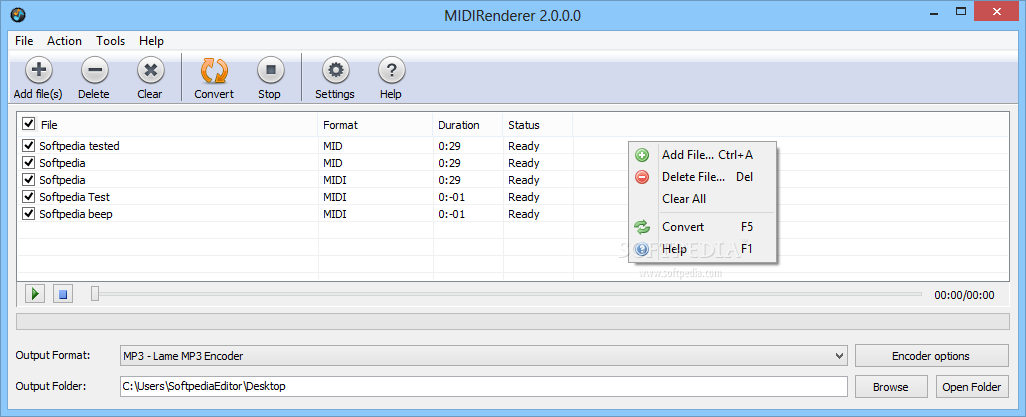Choose Add File... in context menu
Image resolution: width=1026 pixels, height=417 pixels.
coord(703,155)
